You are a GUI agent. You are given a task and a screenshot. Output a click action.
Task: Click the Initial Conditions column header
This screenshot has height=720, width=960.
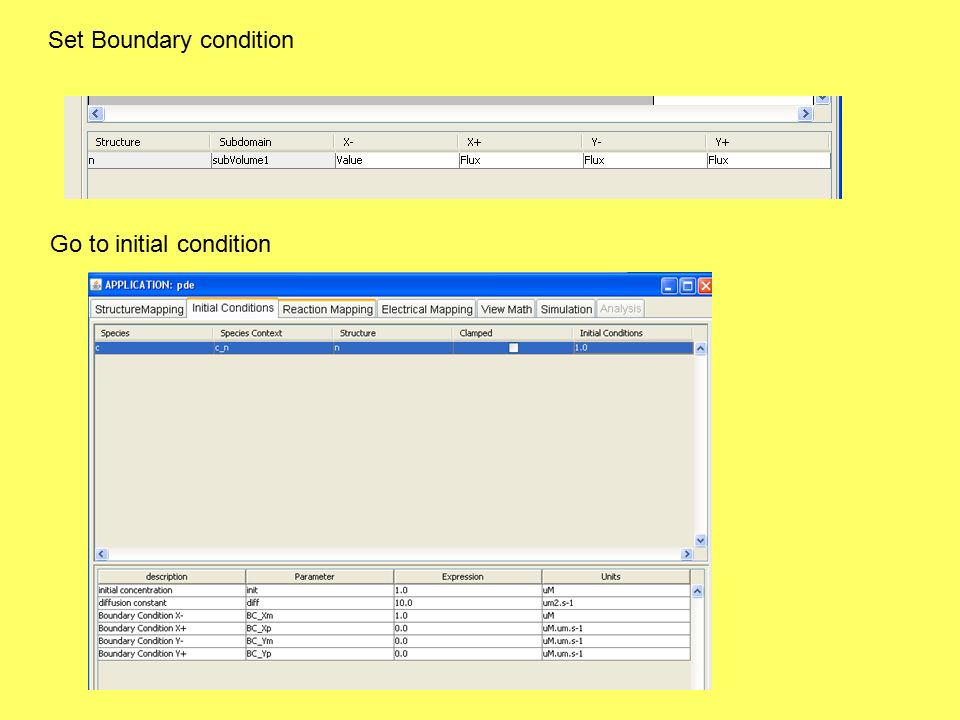click(632, 333)
